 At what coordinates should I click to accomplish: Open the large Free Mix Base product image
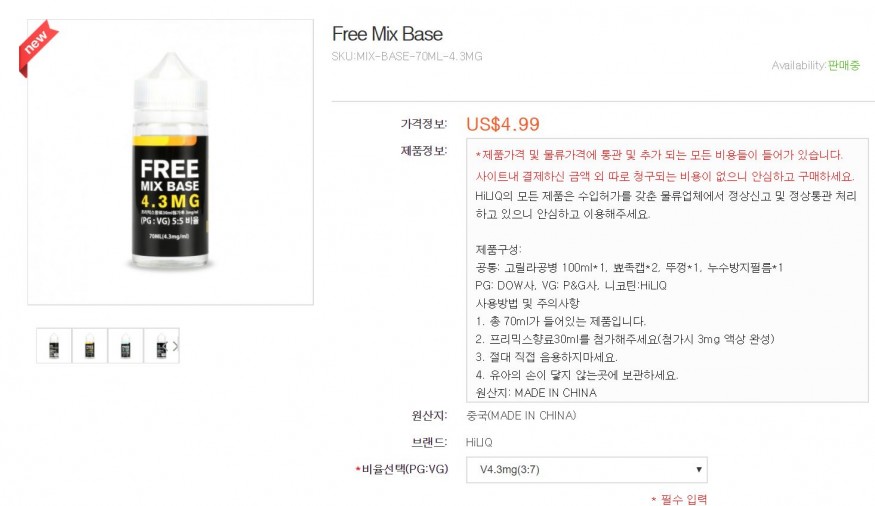(x=170, y=162)
